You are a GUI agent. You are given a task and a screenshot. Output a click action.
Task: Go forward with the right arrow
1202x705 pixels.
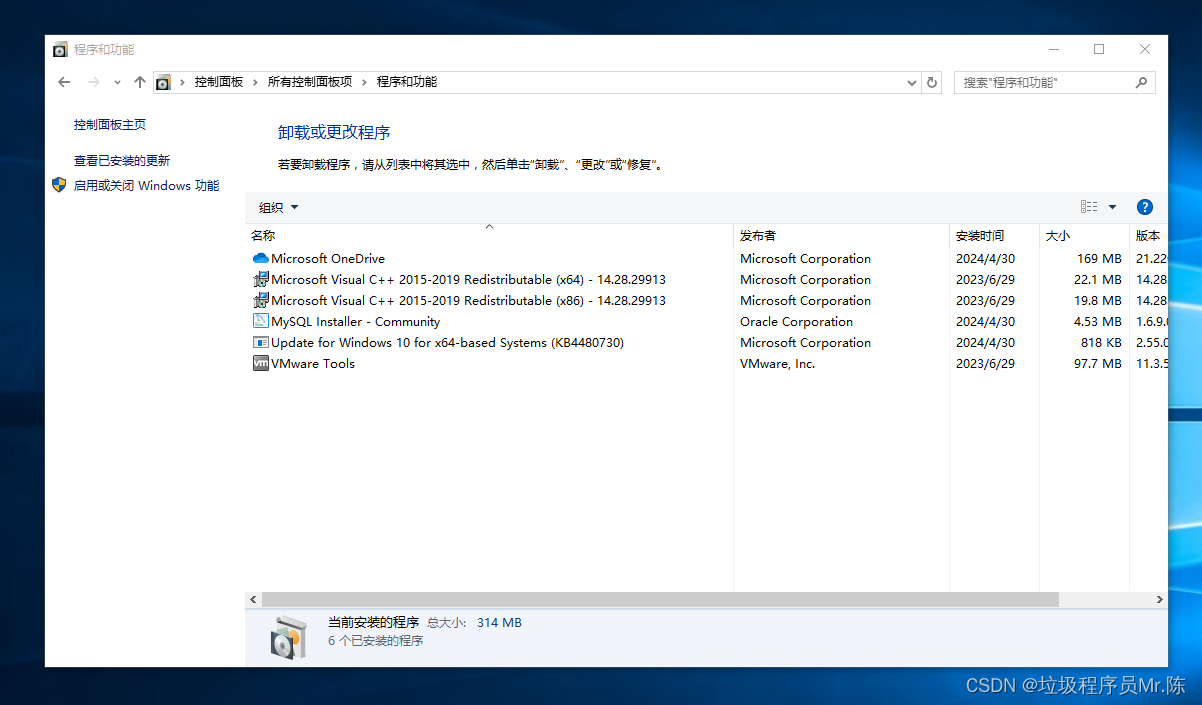click(x=94, y=82)
